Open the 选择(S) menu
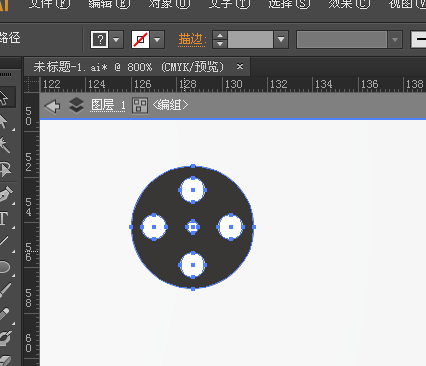 click(x=289, y=4)
